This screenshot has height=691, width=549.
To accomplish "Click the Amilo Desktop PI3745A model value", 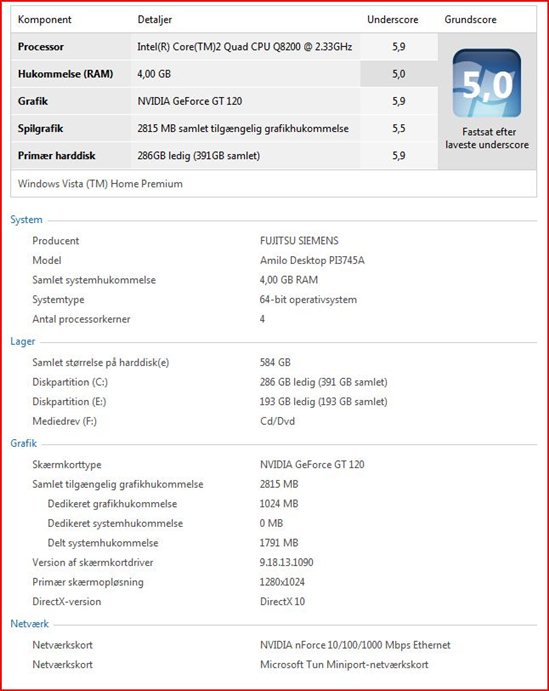I will point(312,260).
